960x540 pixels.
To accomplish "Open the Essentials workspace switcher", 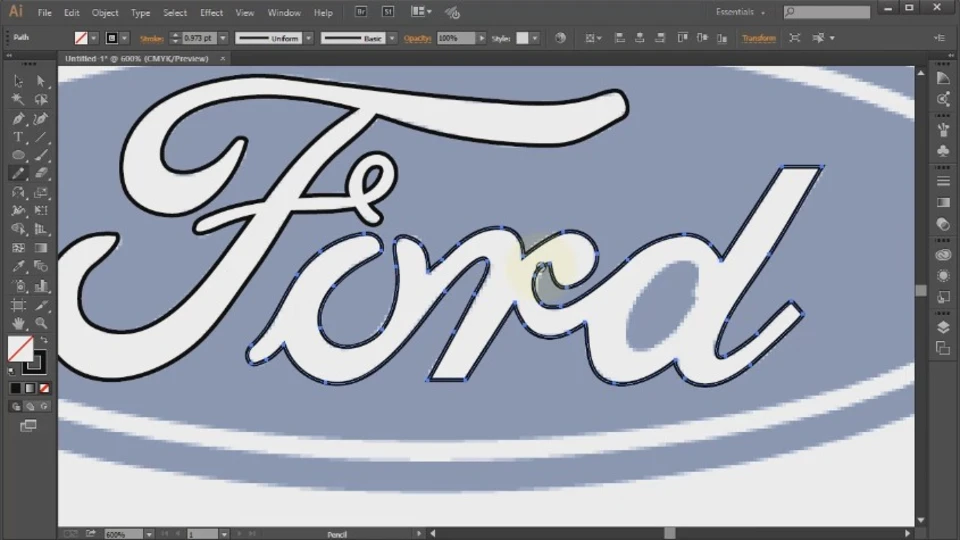I will click(740, 12).
